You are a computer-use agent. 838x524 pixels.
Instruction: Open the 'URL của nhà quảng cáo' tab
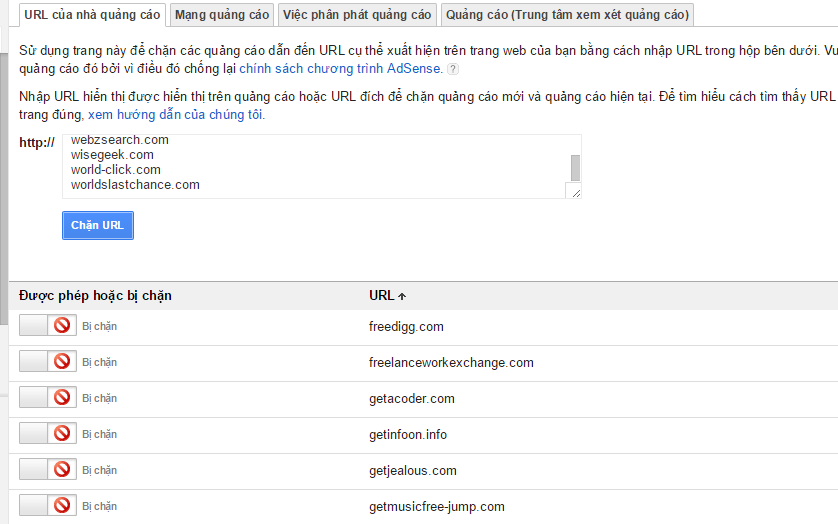click(x=92, y=15)
